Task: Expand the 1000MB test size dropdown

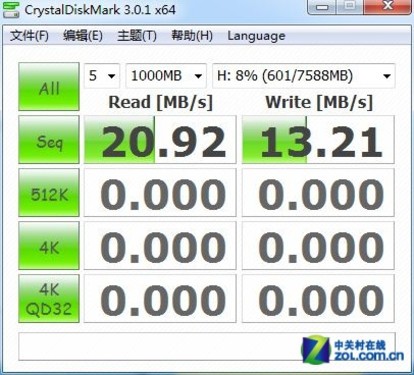Action: coord(166,76)
